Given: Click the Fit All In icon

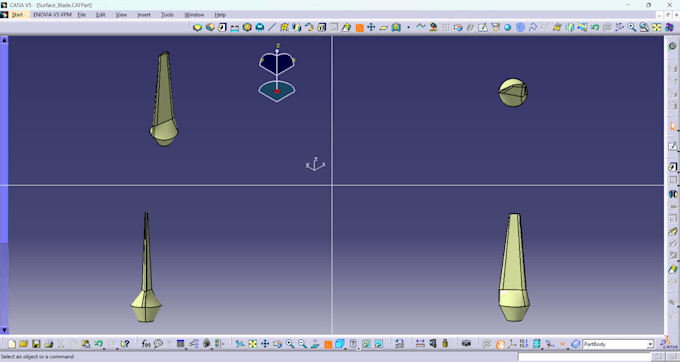Looking at the screenshot, I should 252,344.
